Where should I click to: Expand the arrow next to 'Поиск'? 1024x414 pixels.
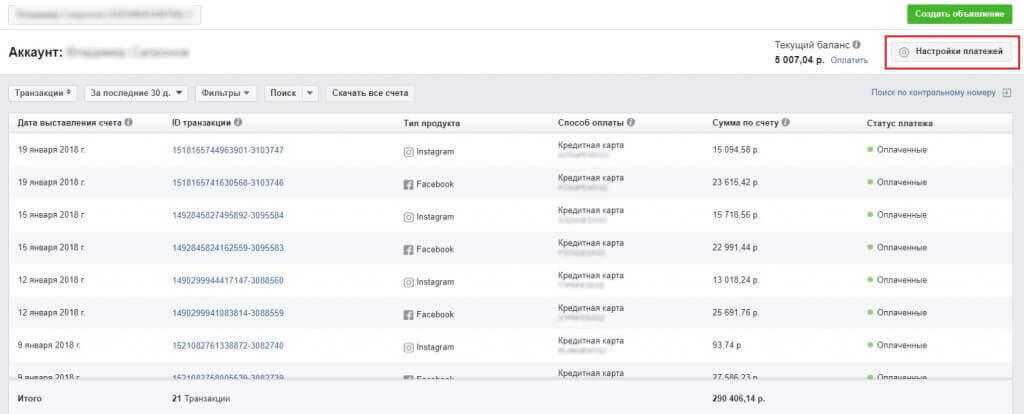coord(310,93)
